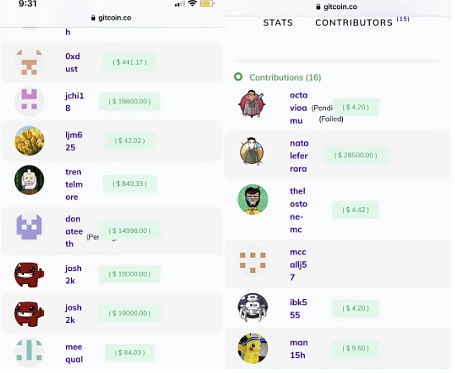Open josh2k profile with $19000.00 first entry

tap(73, 274)
